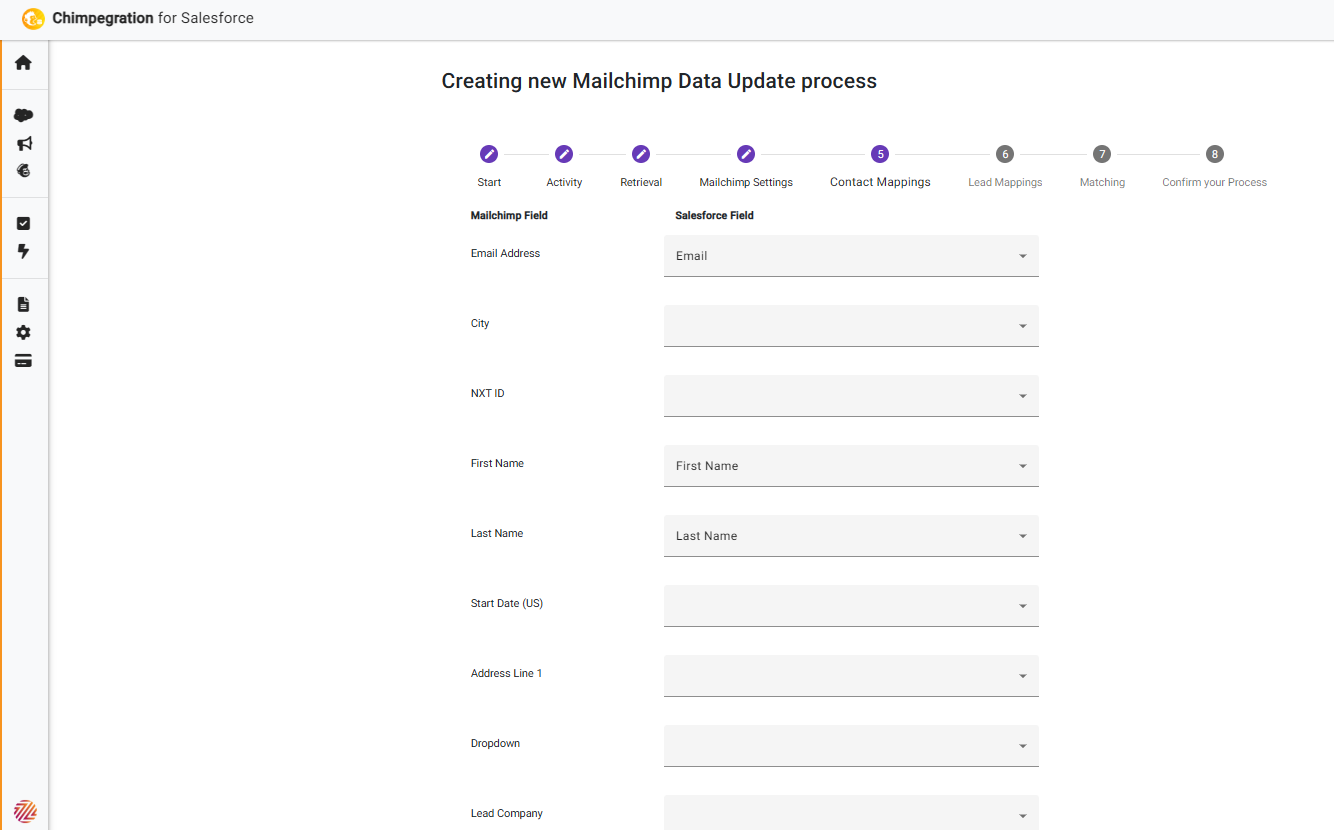Click the Chimpegration logo in header

33,19
